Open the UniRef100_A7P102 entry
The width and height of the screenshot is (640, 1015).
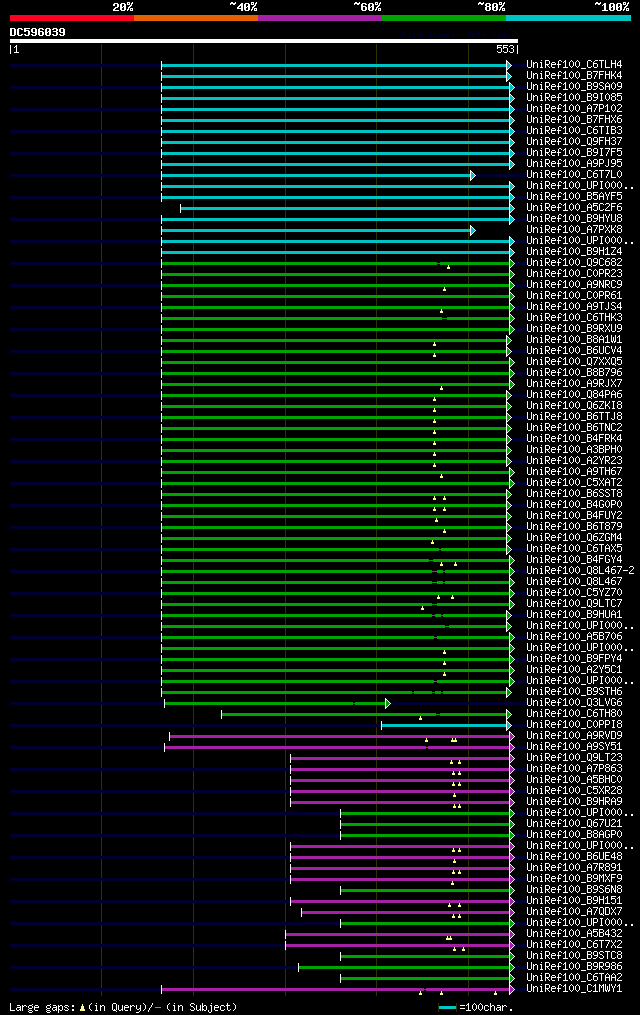pyautogui.click(x=574, y=109)
